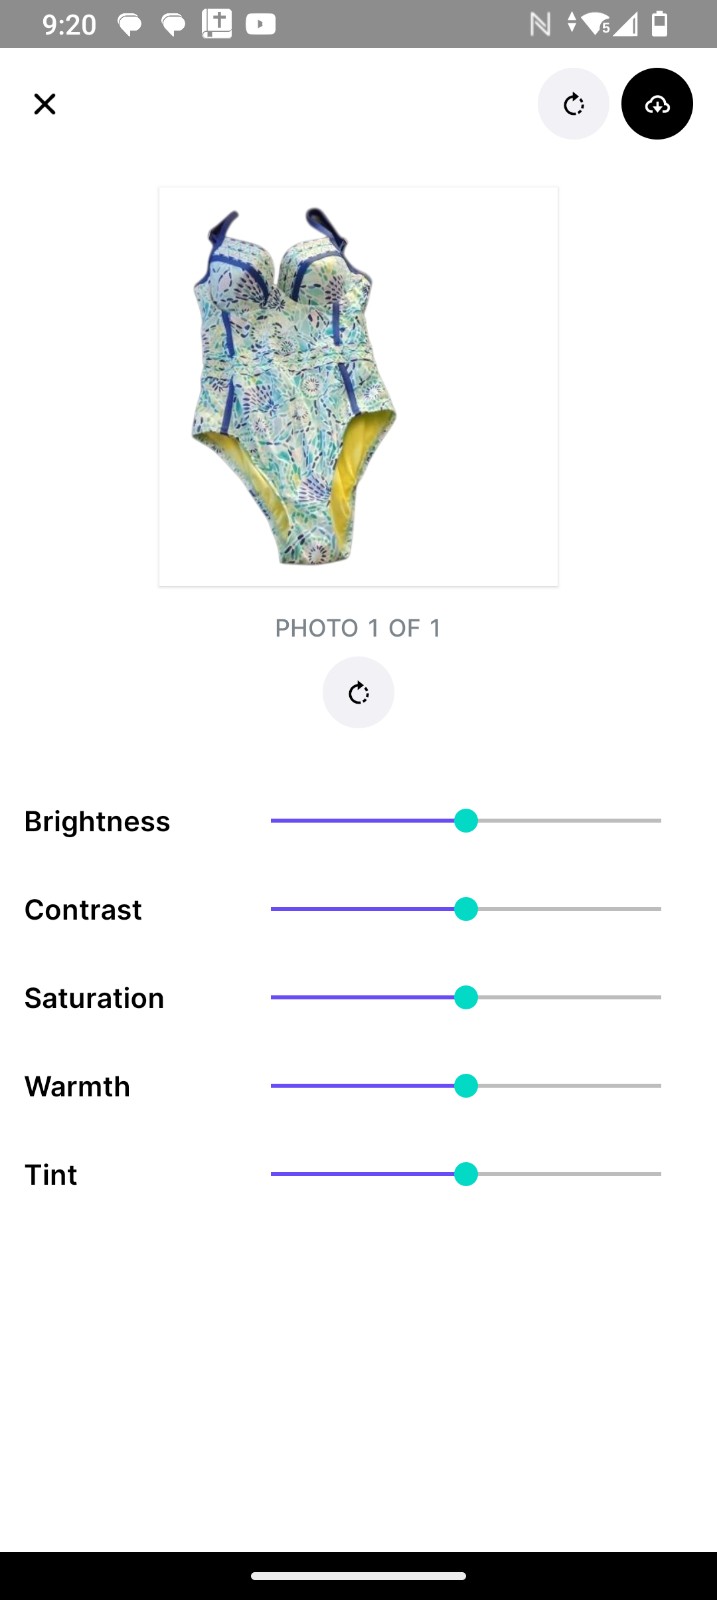Click the right end of Saturation track
Viewport: 717px width, 1600px height.
tap(659, 997)
